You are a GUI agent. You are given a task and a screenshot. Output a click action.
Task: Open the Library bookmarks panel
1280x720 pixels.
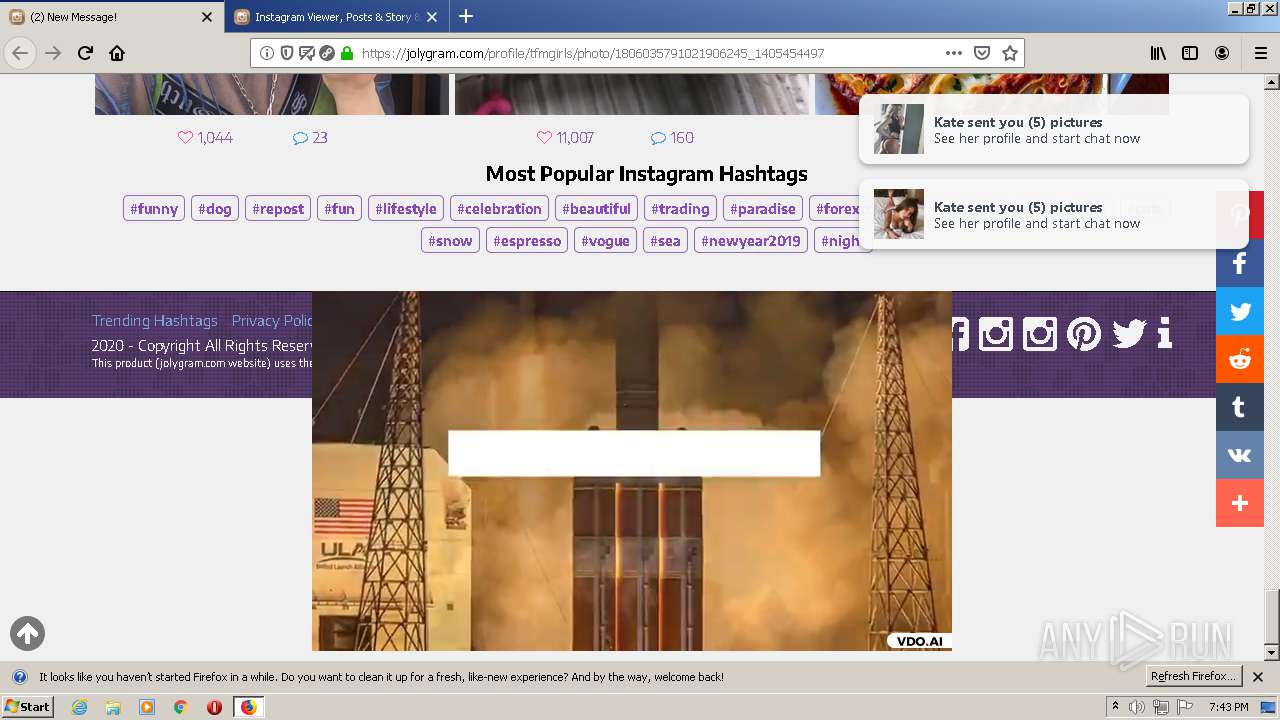click(x=1158, y=53)
